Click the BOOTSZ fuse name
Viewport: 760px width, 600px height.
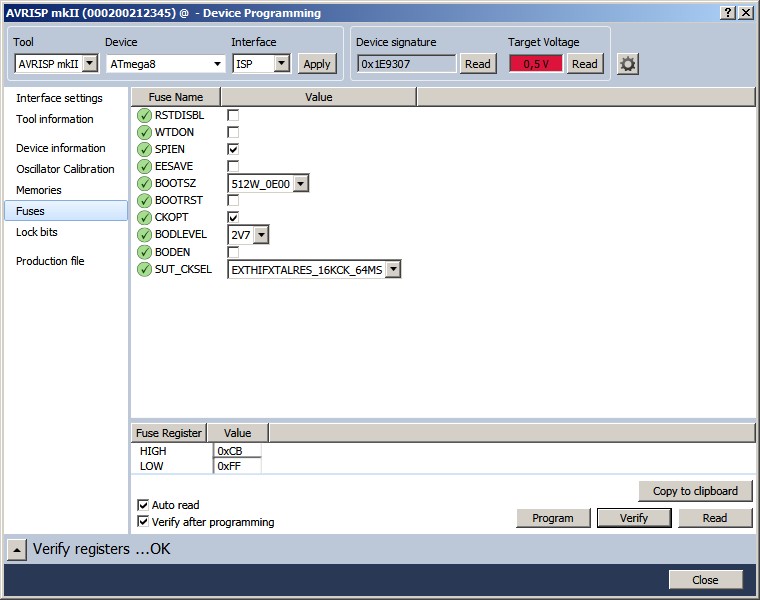pos(175,183)
